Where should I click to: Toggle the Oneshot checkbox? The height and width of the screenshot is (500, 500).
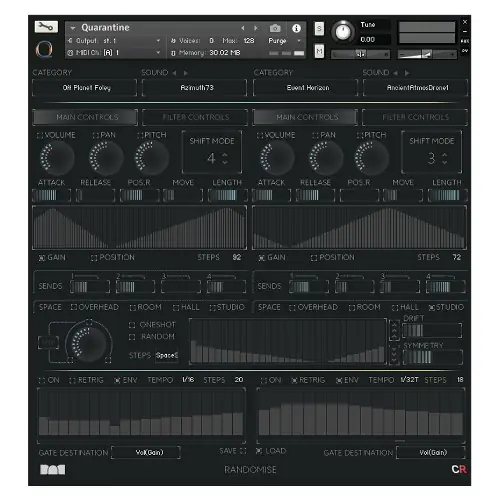[x=132, y=325]
